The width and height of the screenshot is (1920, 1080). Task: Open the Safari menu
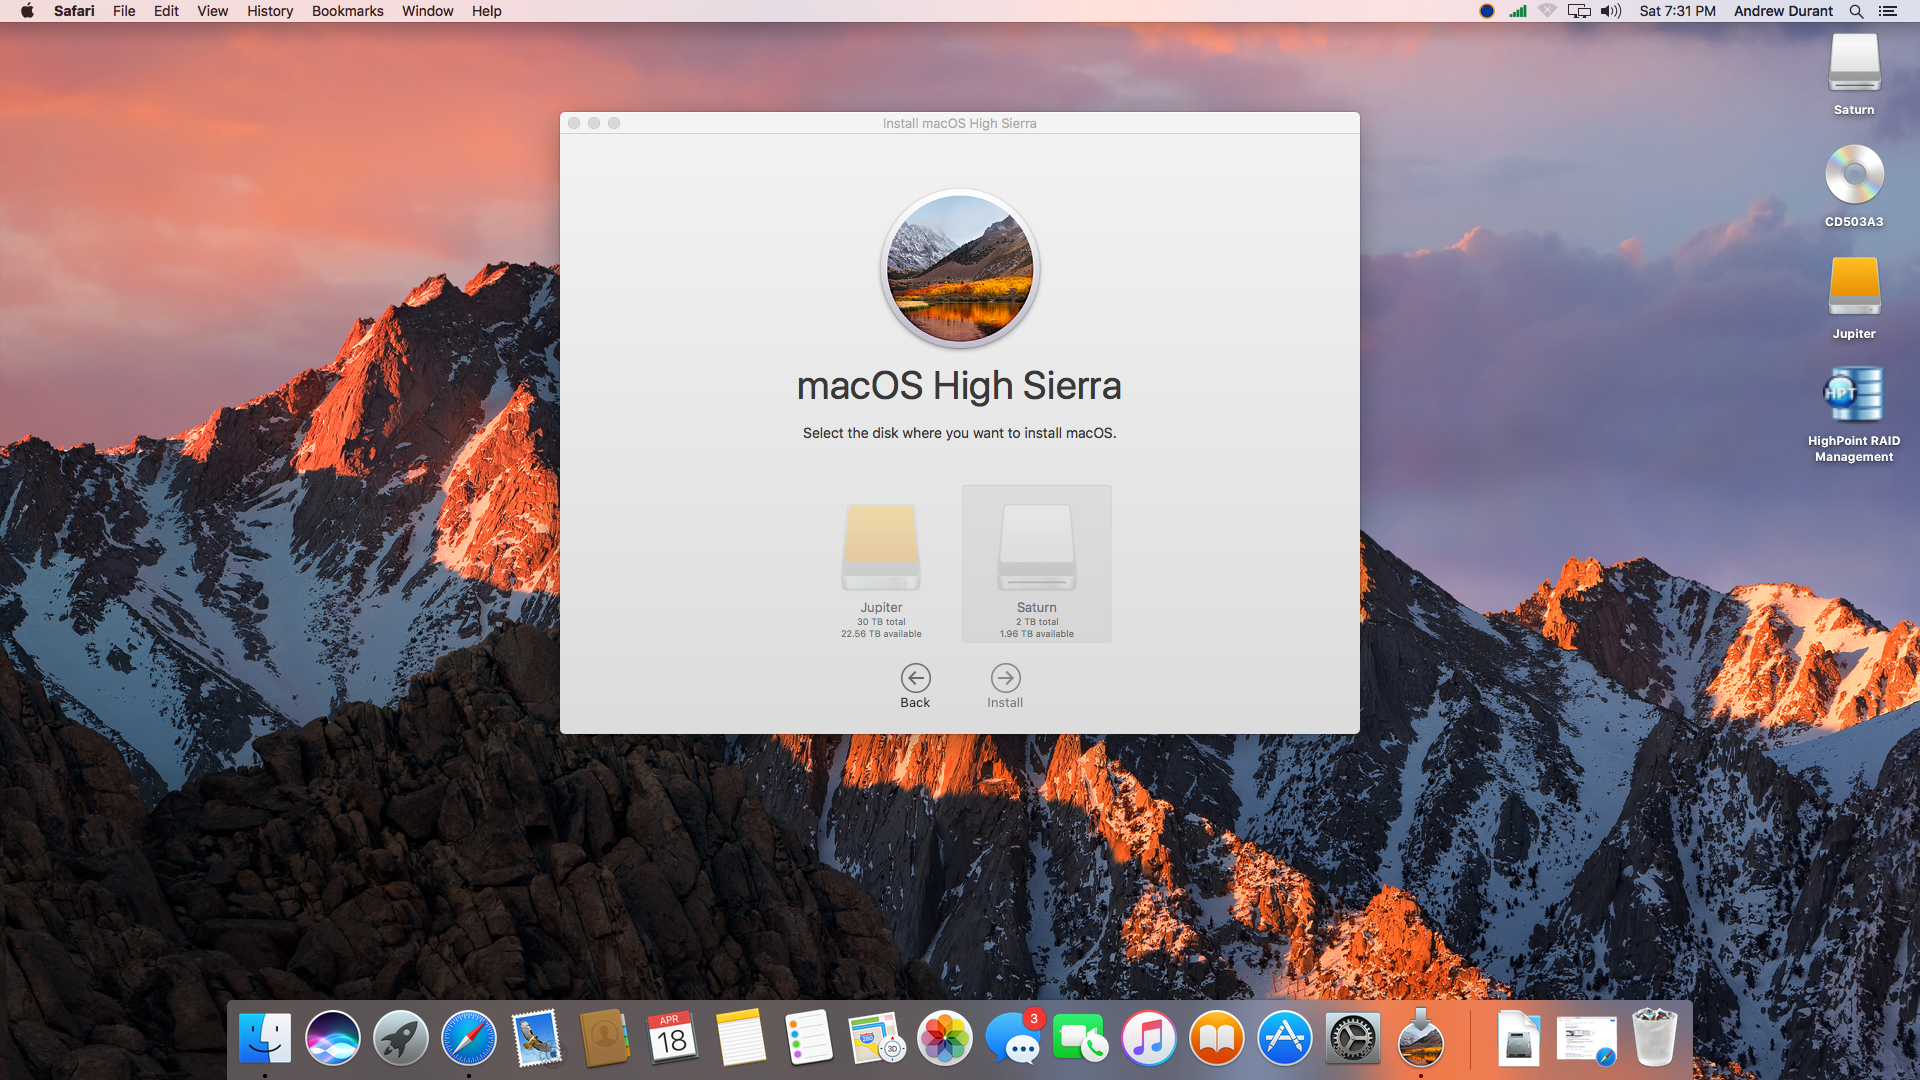(x=74, y=11)
